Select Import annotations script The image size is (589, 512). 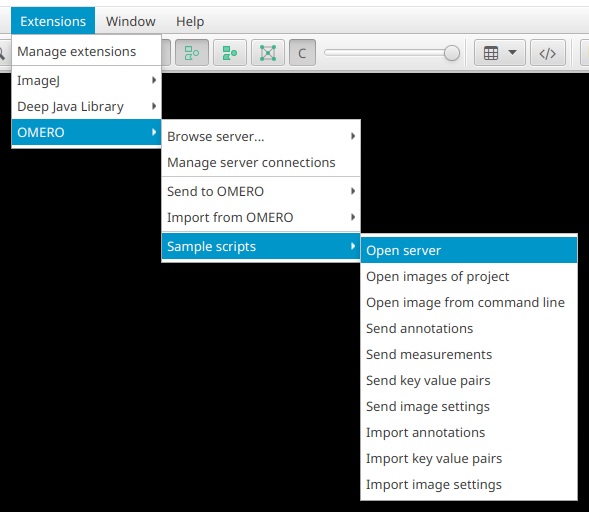(469, 432)
